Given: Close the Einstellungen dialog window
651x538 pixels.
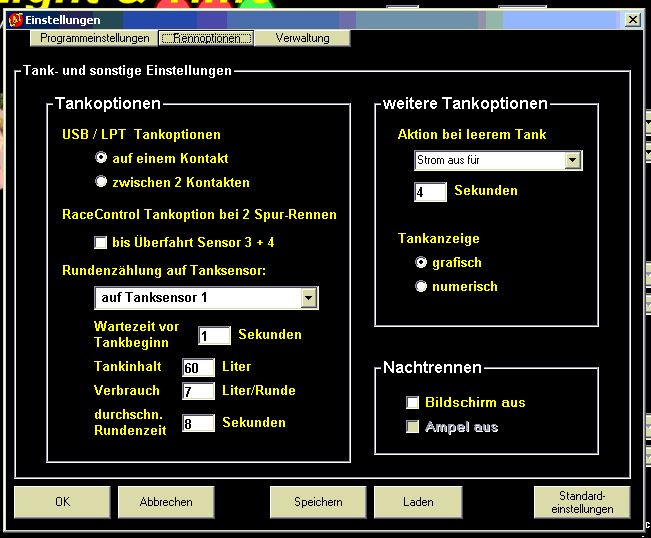Looking at the screenshot, I should coord(632,19).
